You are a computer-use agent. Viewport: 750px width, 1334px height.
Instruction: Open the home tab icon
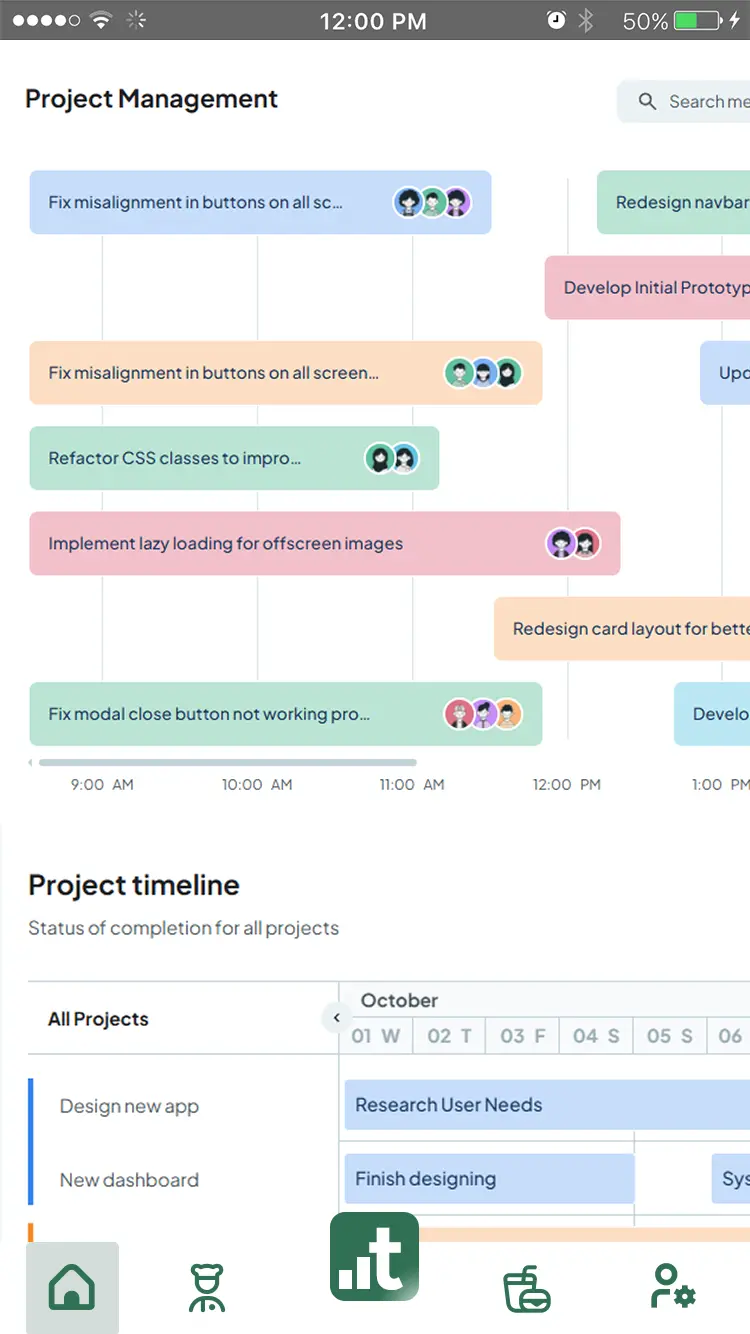pos(72,1286)
